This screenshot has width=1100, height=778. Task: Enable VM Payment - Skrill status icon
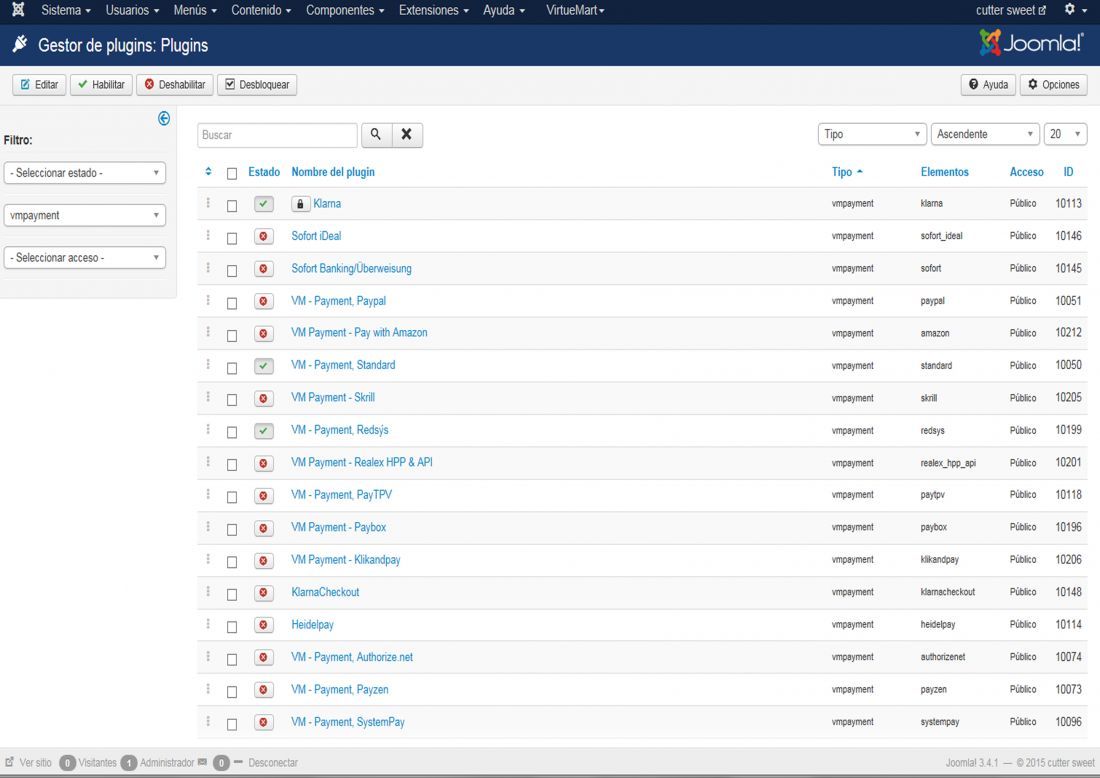(264, 398)
